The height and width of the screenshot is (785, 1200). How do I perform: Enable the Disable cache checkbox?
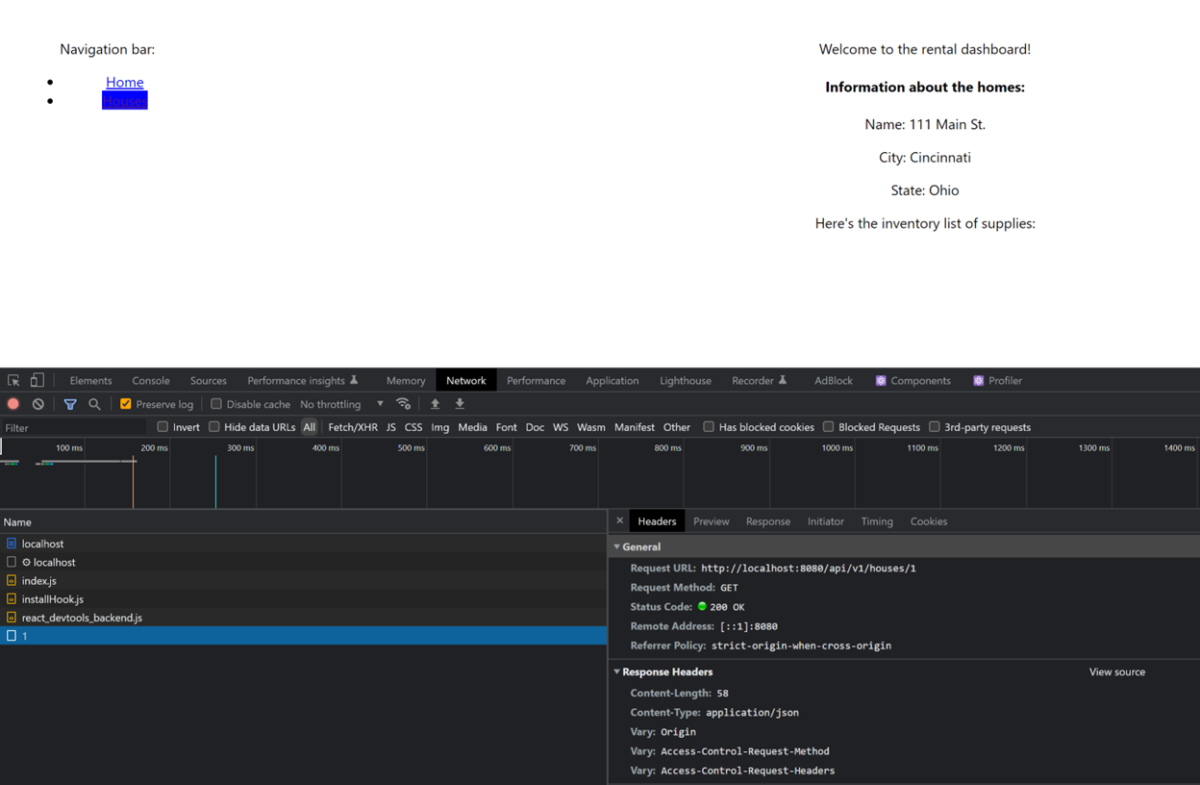216,404
